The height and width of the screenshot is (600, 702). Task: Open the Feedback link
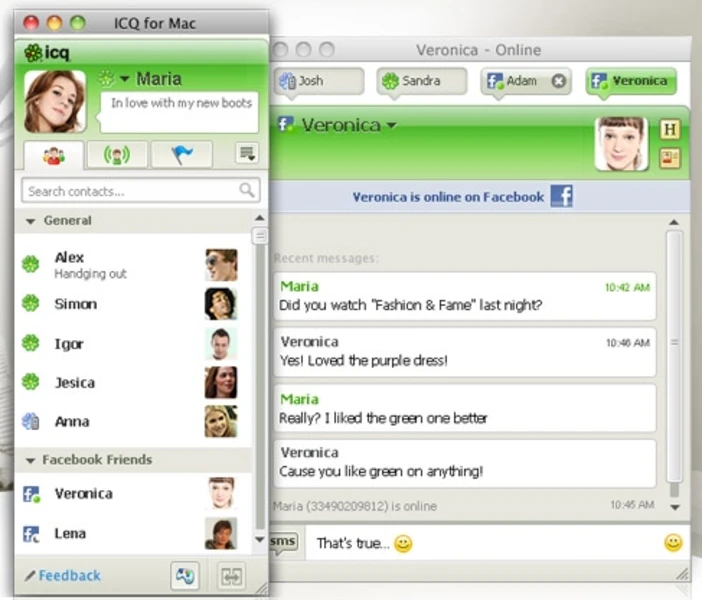68,576
